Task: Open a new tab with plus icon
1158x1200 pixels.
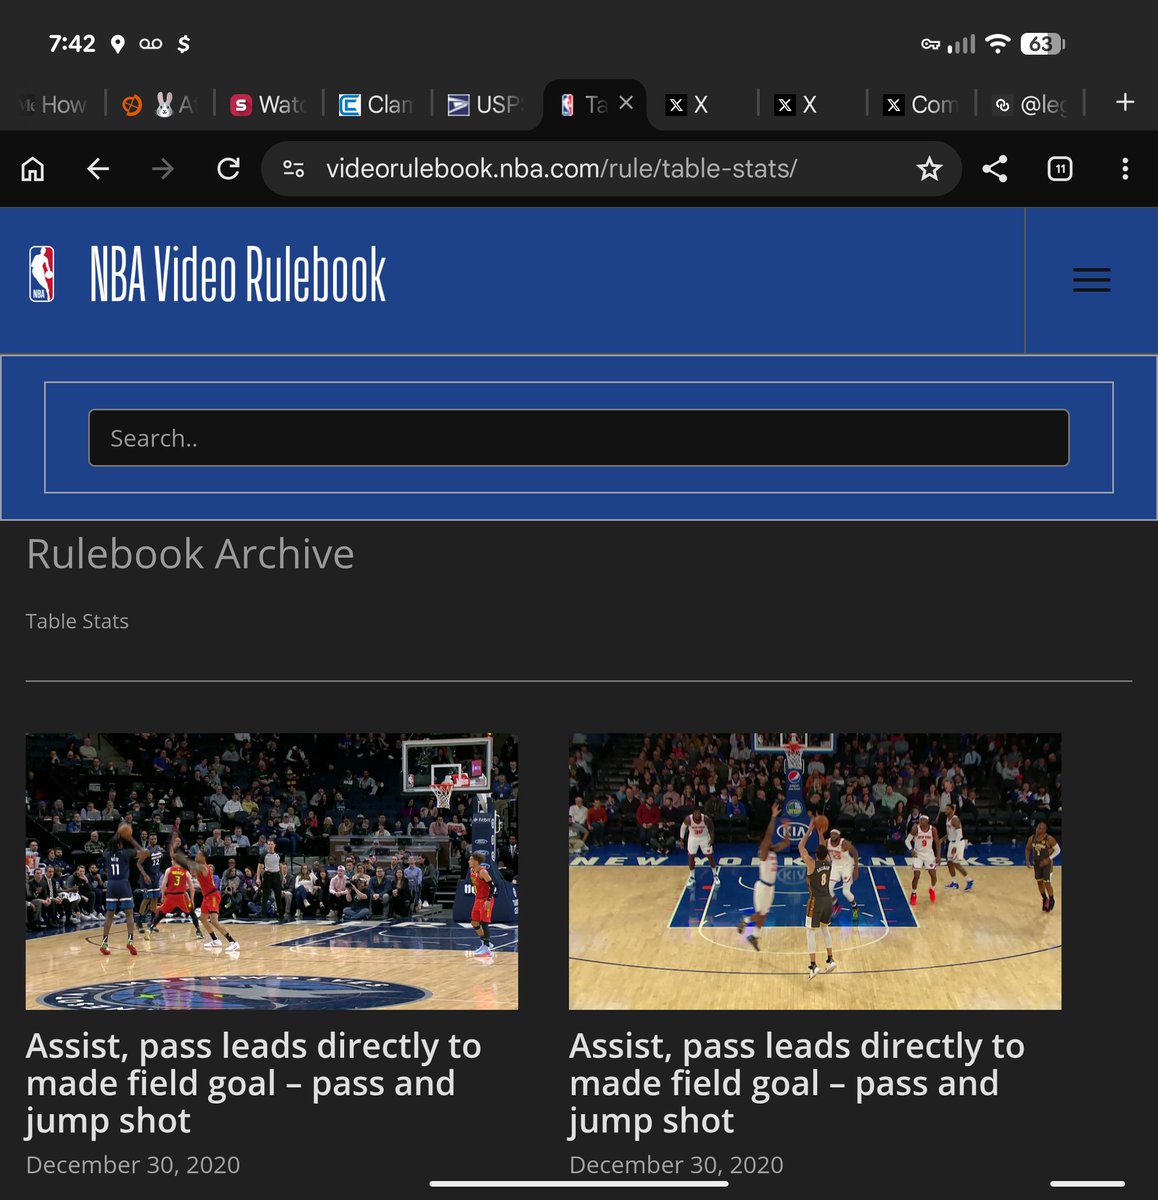Action: 1125,102
